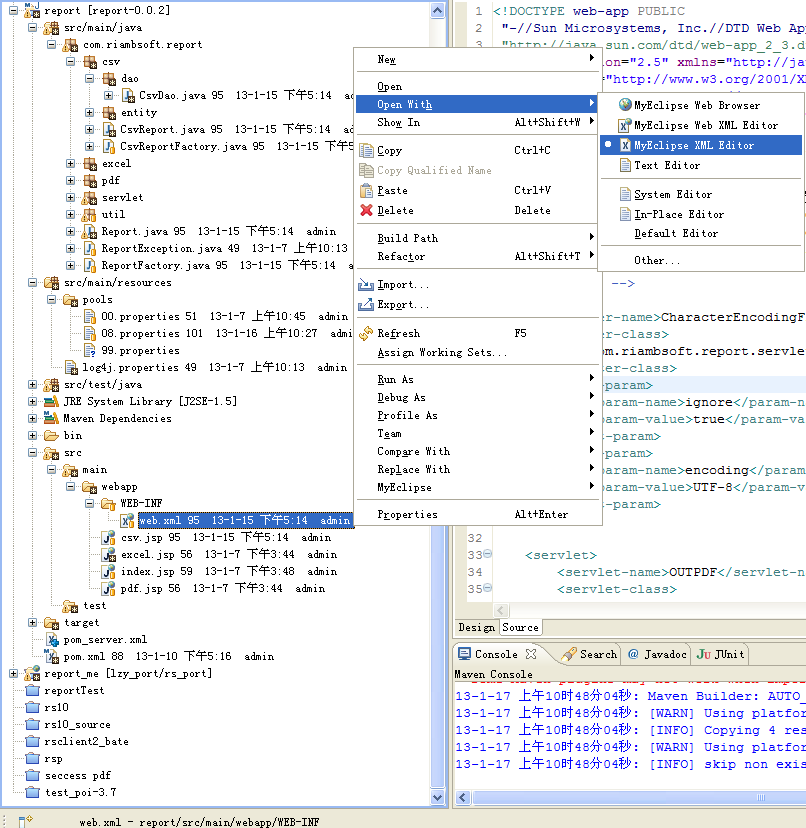Viewport: 806px width, 828px height.
Task: Expand the src/test/java folder
Action: (x=32, y=384)
